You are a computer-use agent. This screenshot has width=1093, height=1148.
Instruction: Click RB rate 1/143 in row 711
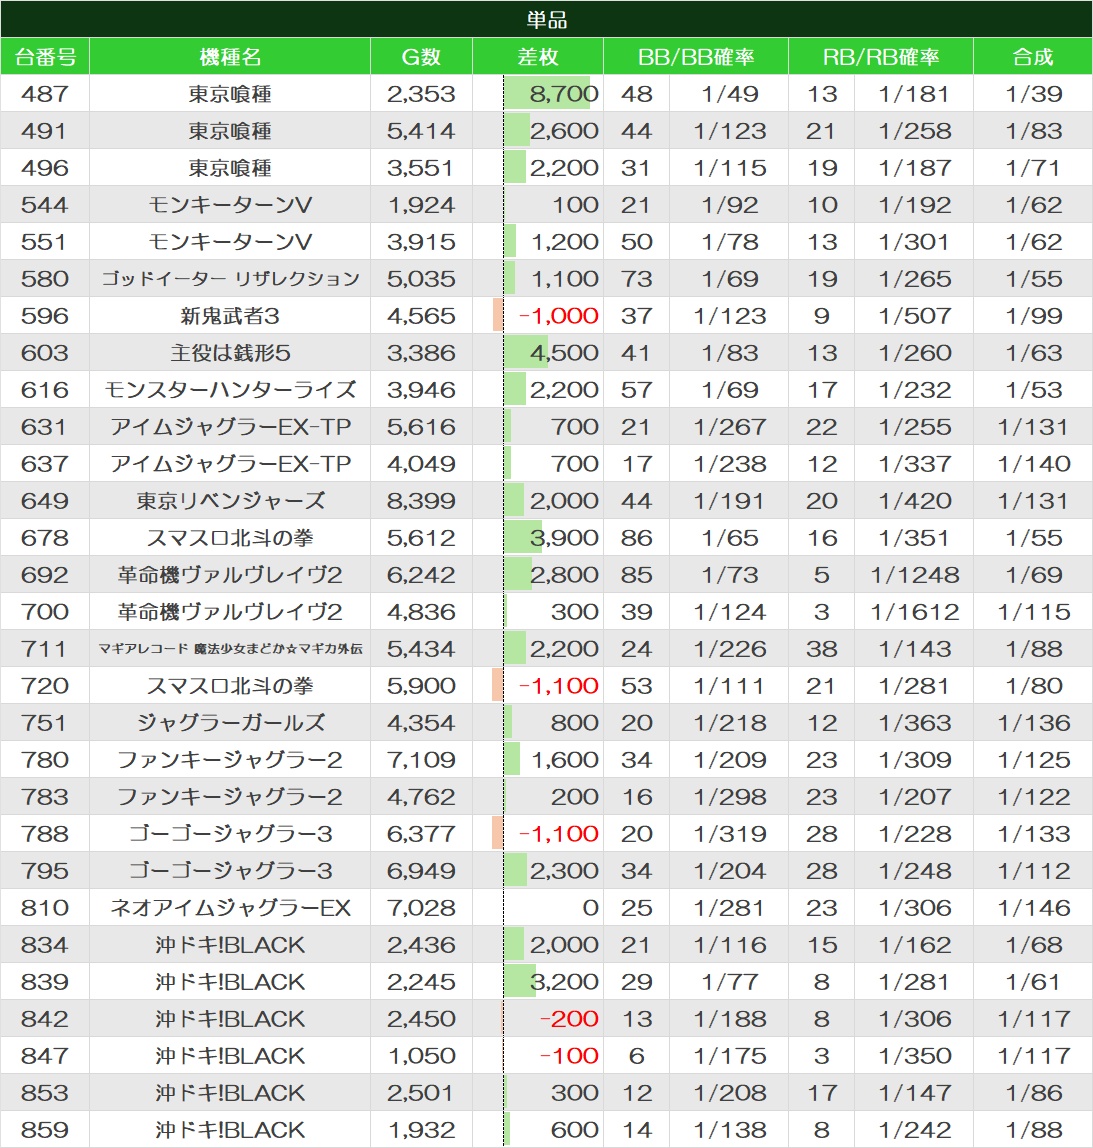pyautogui.click(x=914, y=649)
